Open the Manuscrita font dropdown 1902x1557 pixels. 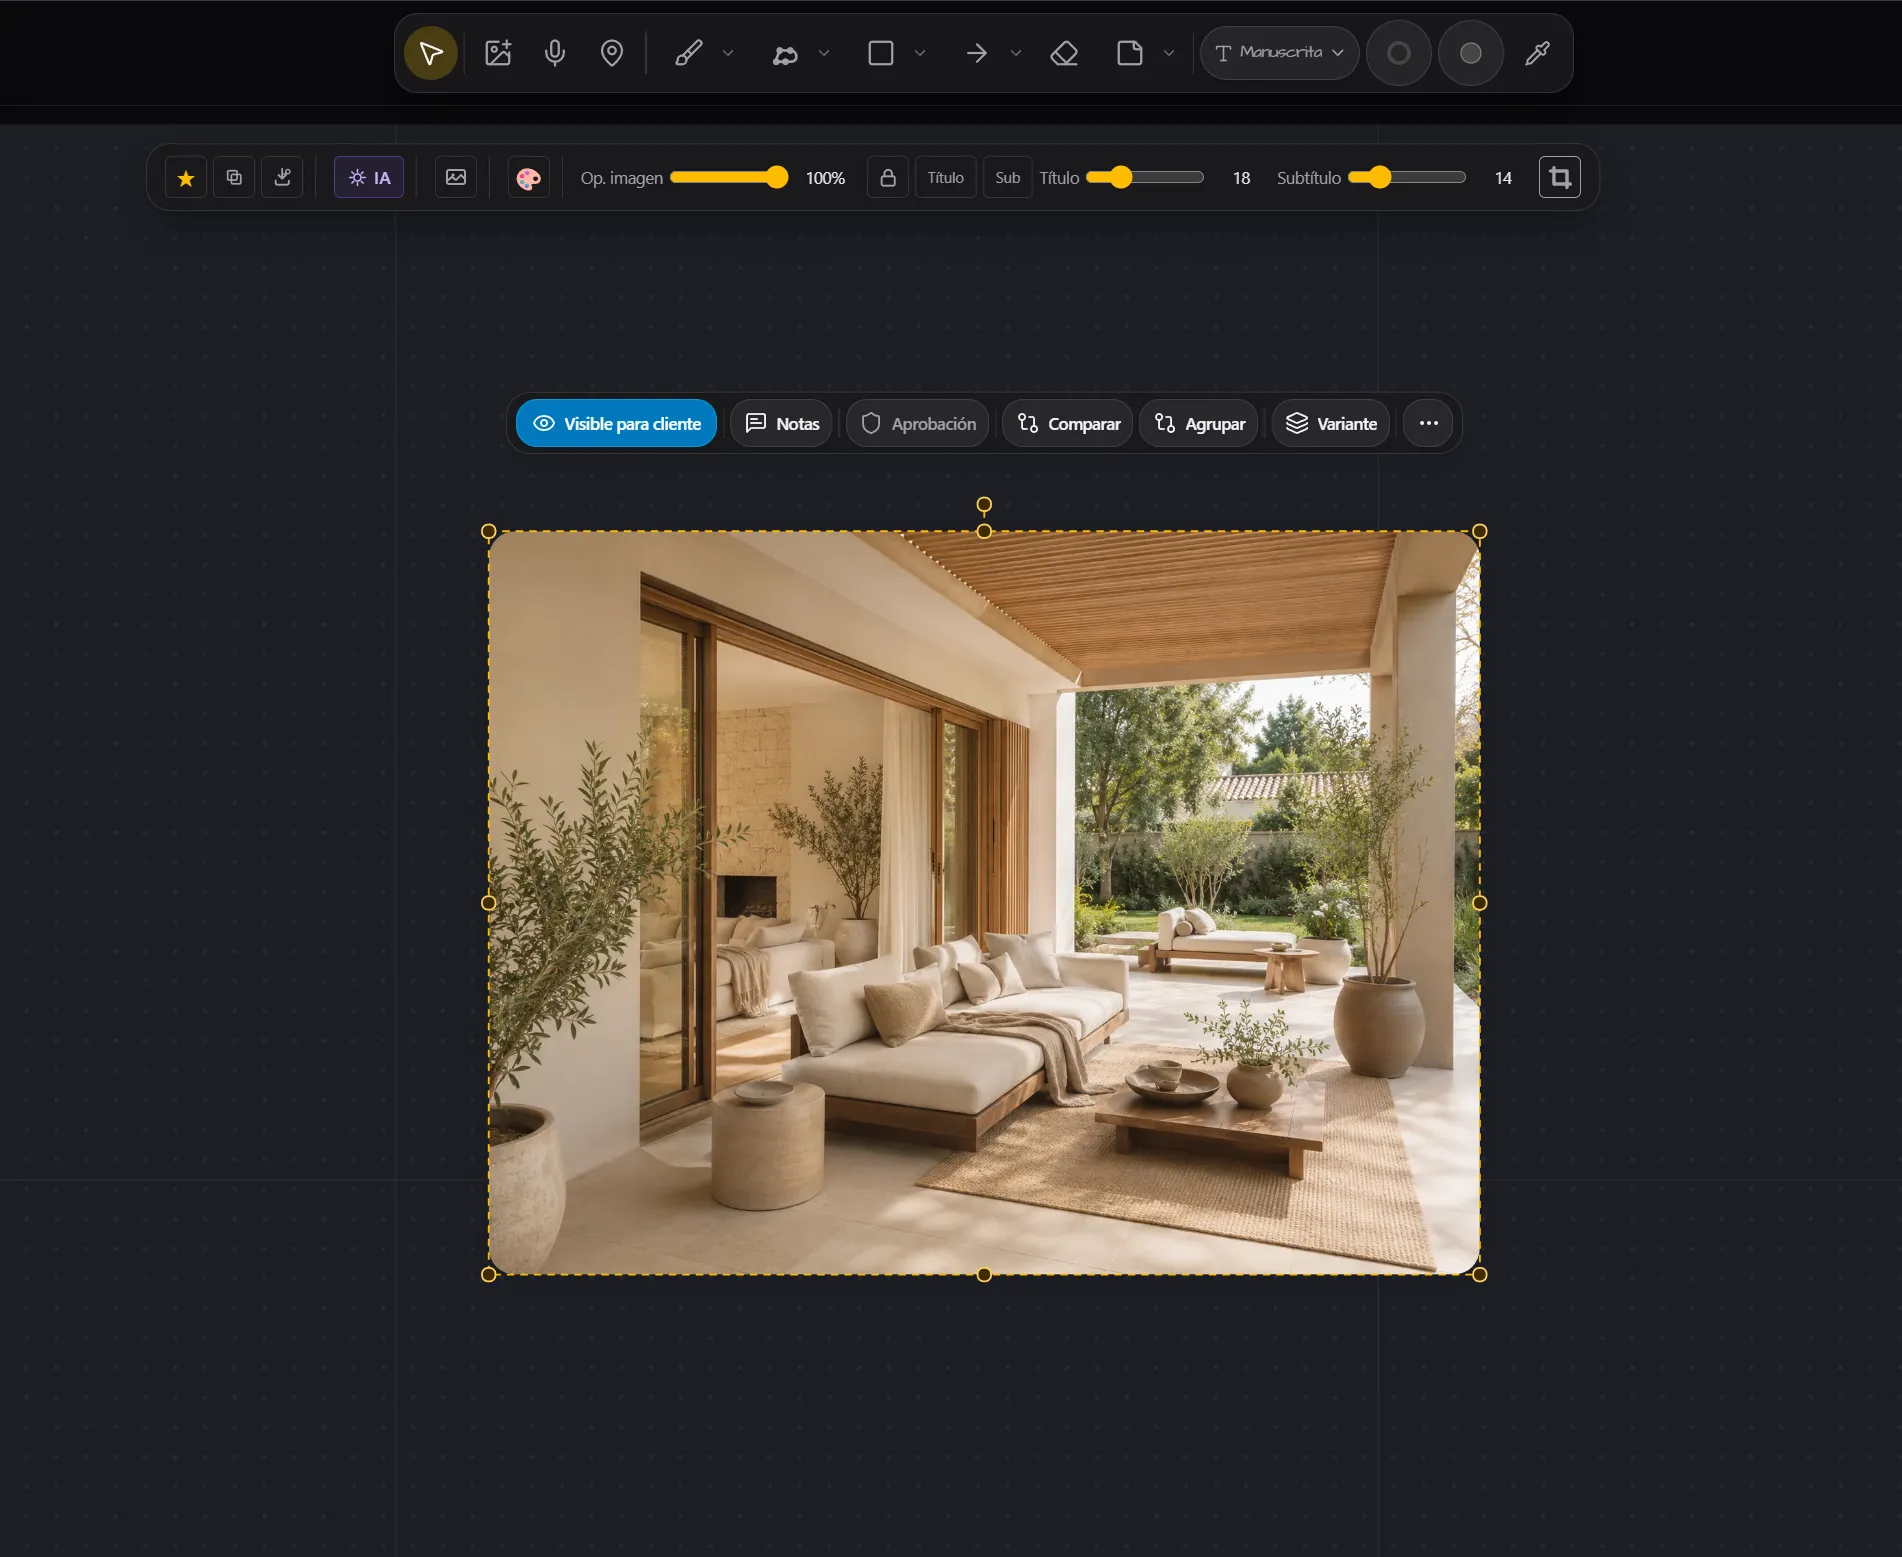coord(1279,53)
